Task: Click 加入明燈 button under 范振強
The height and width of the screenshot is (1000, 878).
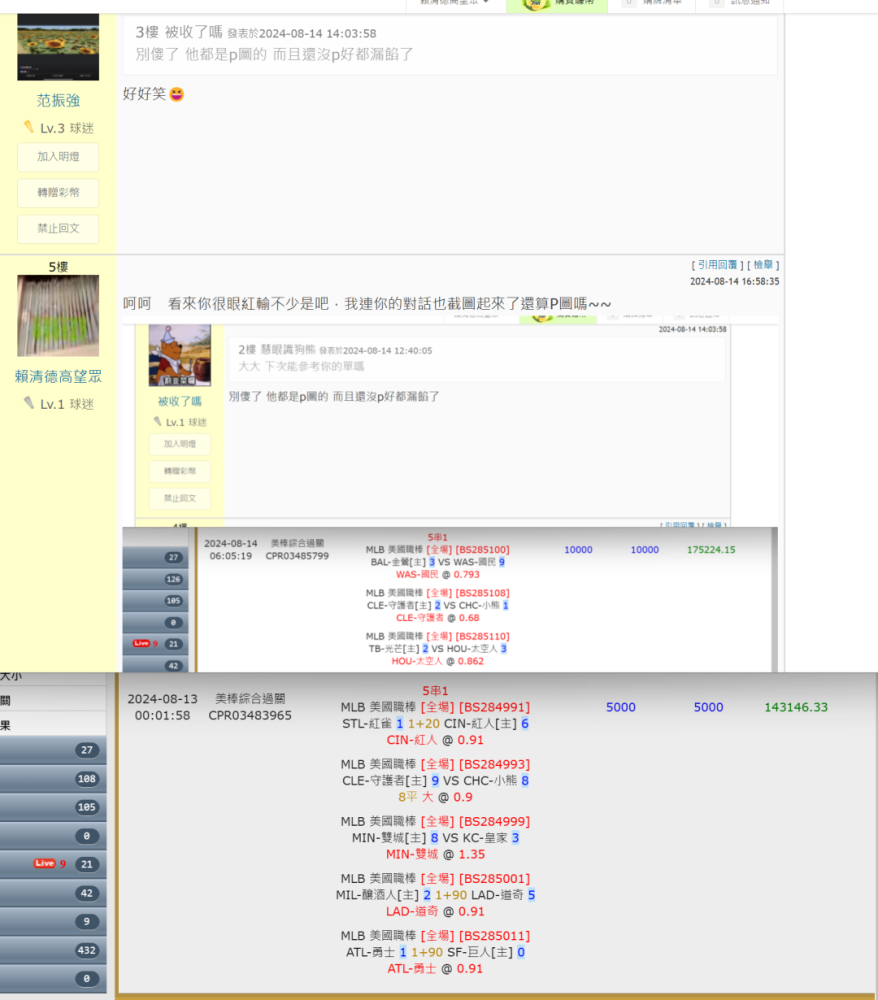Action: (58, 157)
